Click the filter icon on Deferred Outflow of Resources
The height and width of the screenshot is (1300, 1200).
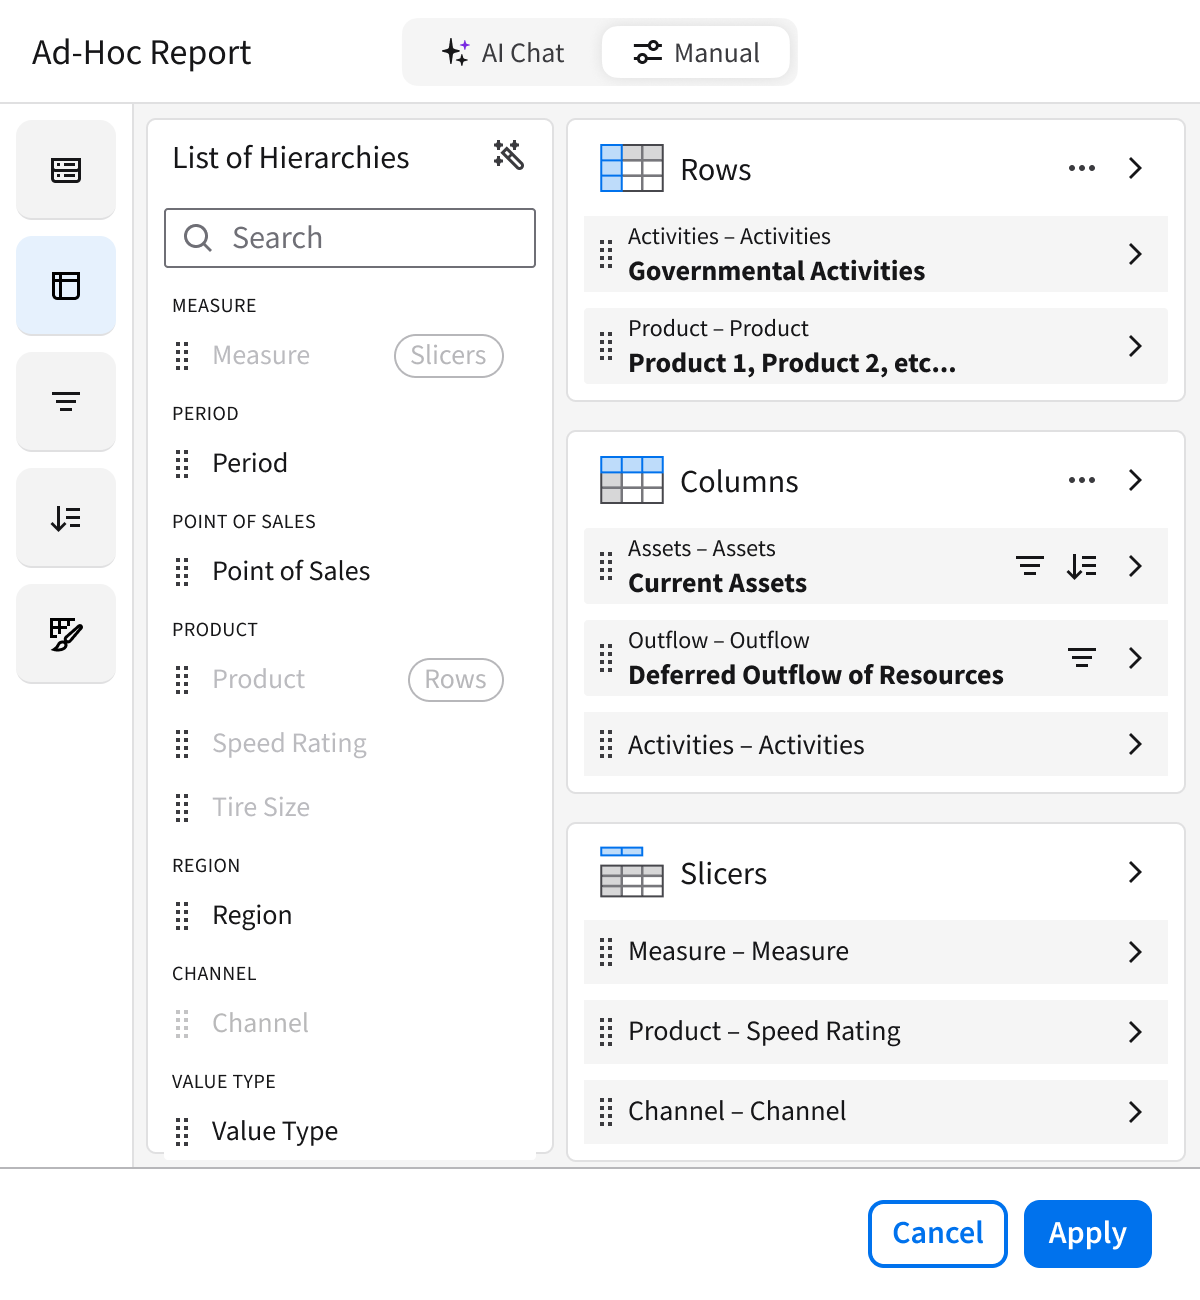tap(1082, 658)
